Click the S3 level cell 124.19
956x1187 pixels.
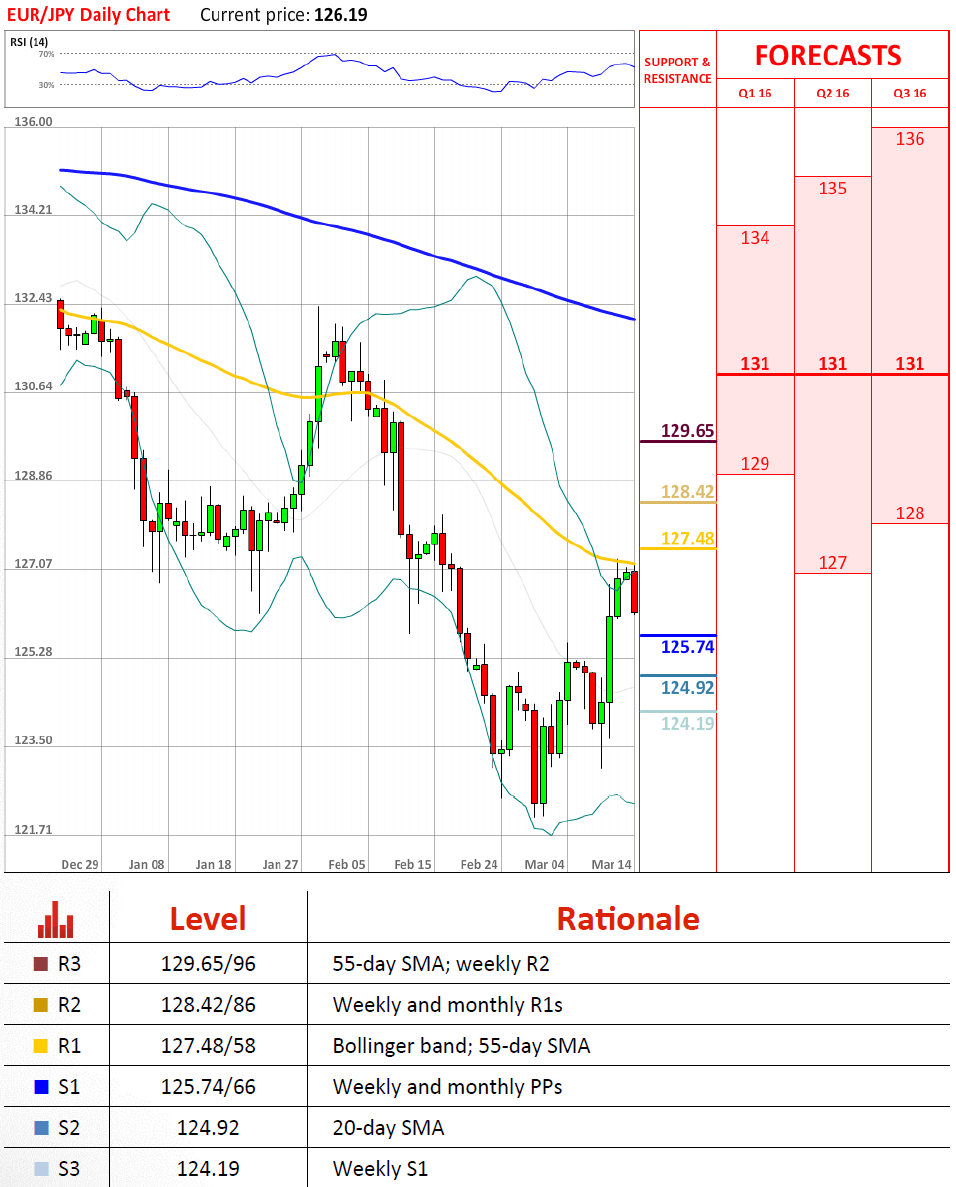click(208, 1168)
